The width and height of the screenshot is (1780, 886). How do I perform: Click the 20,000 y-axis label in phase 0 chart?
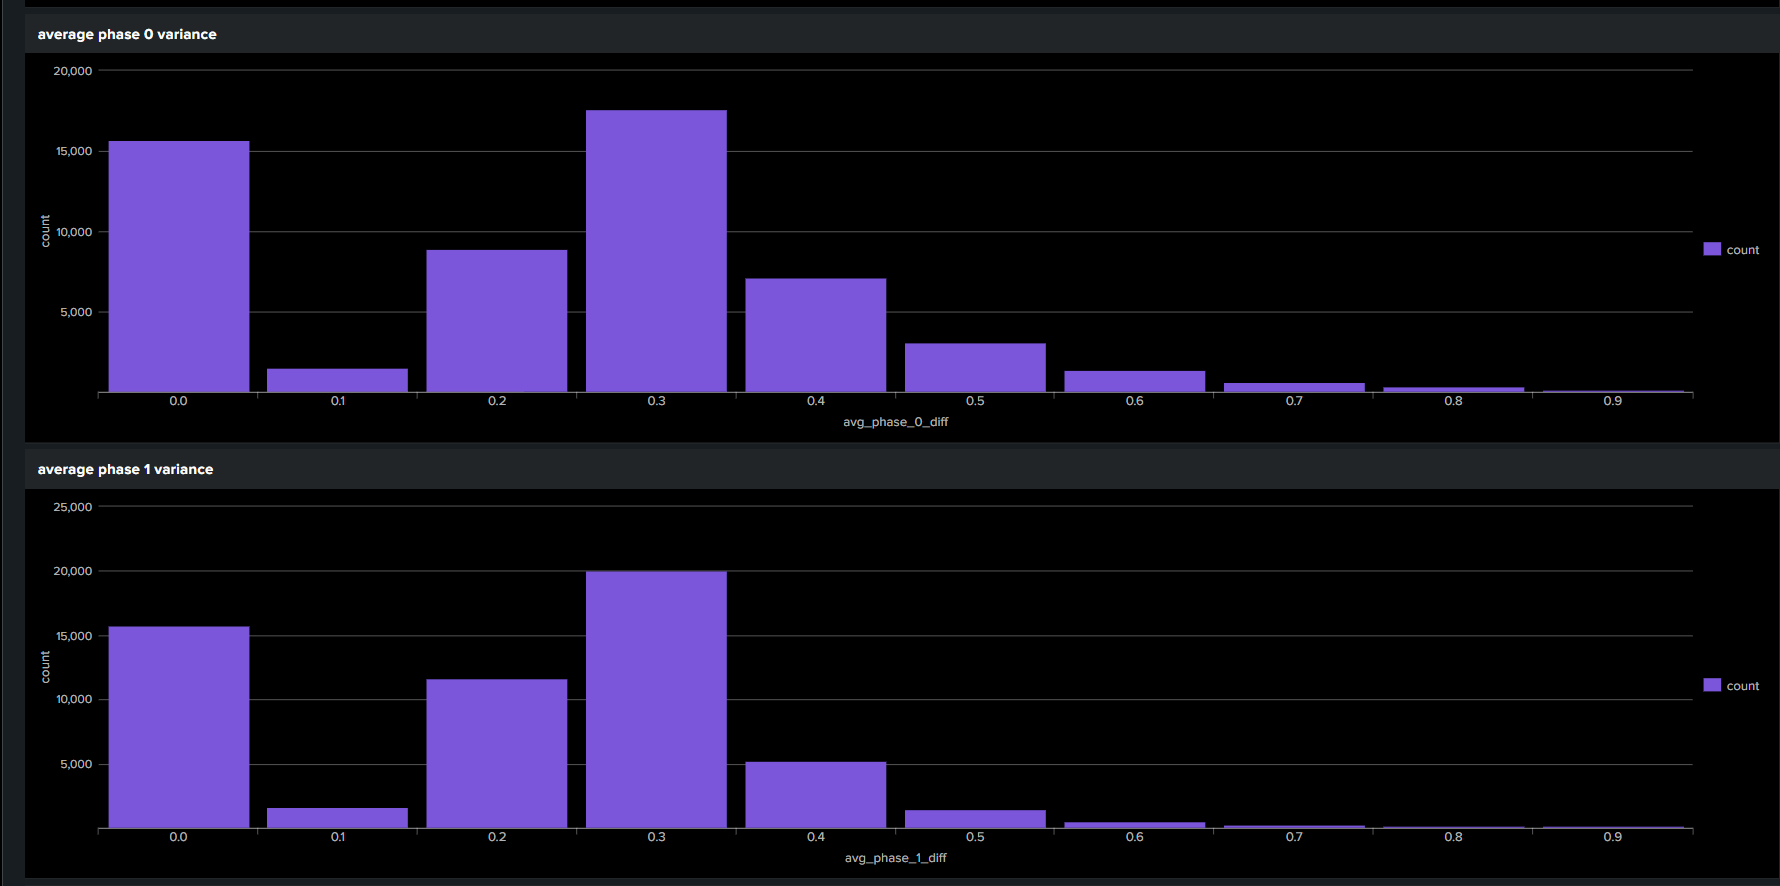click(x=73, y=71)
